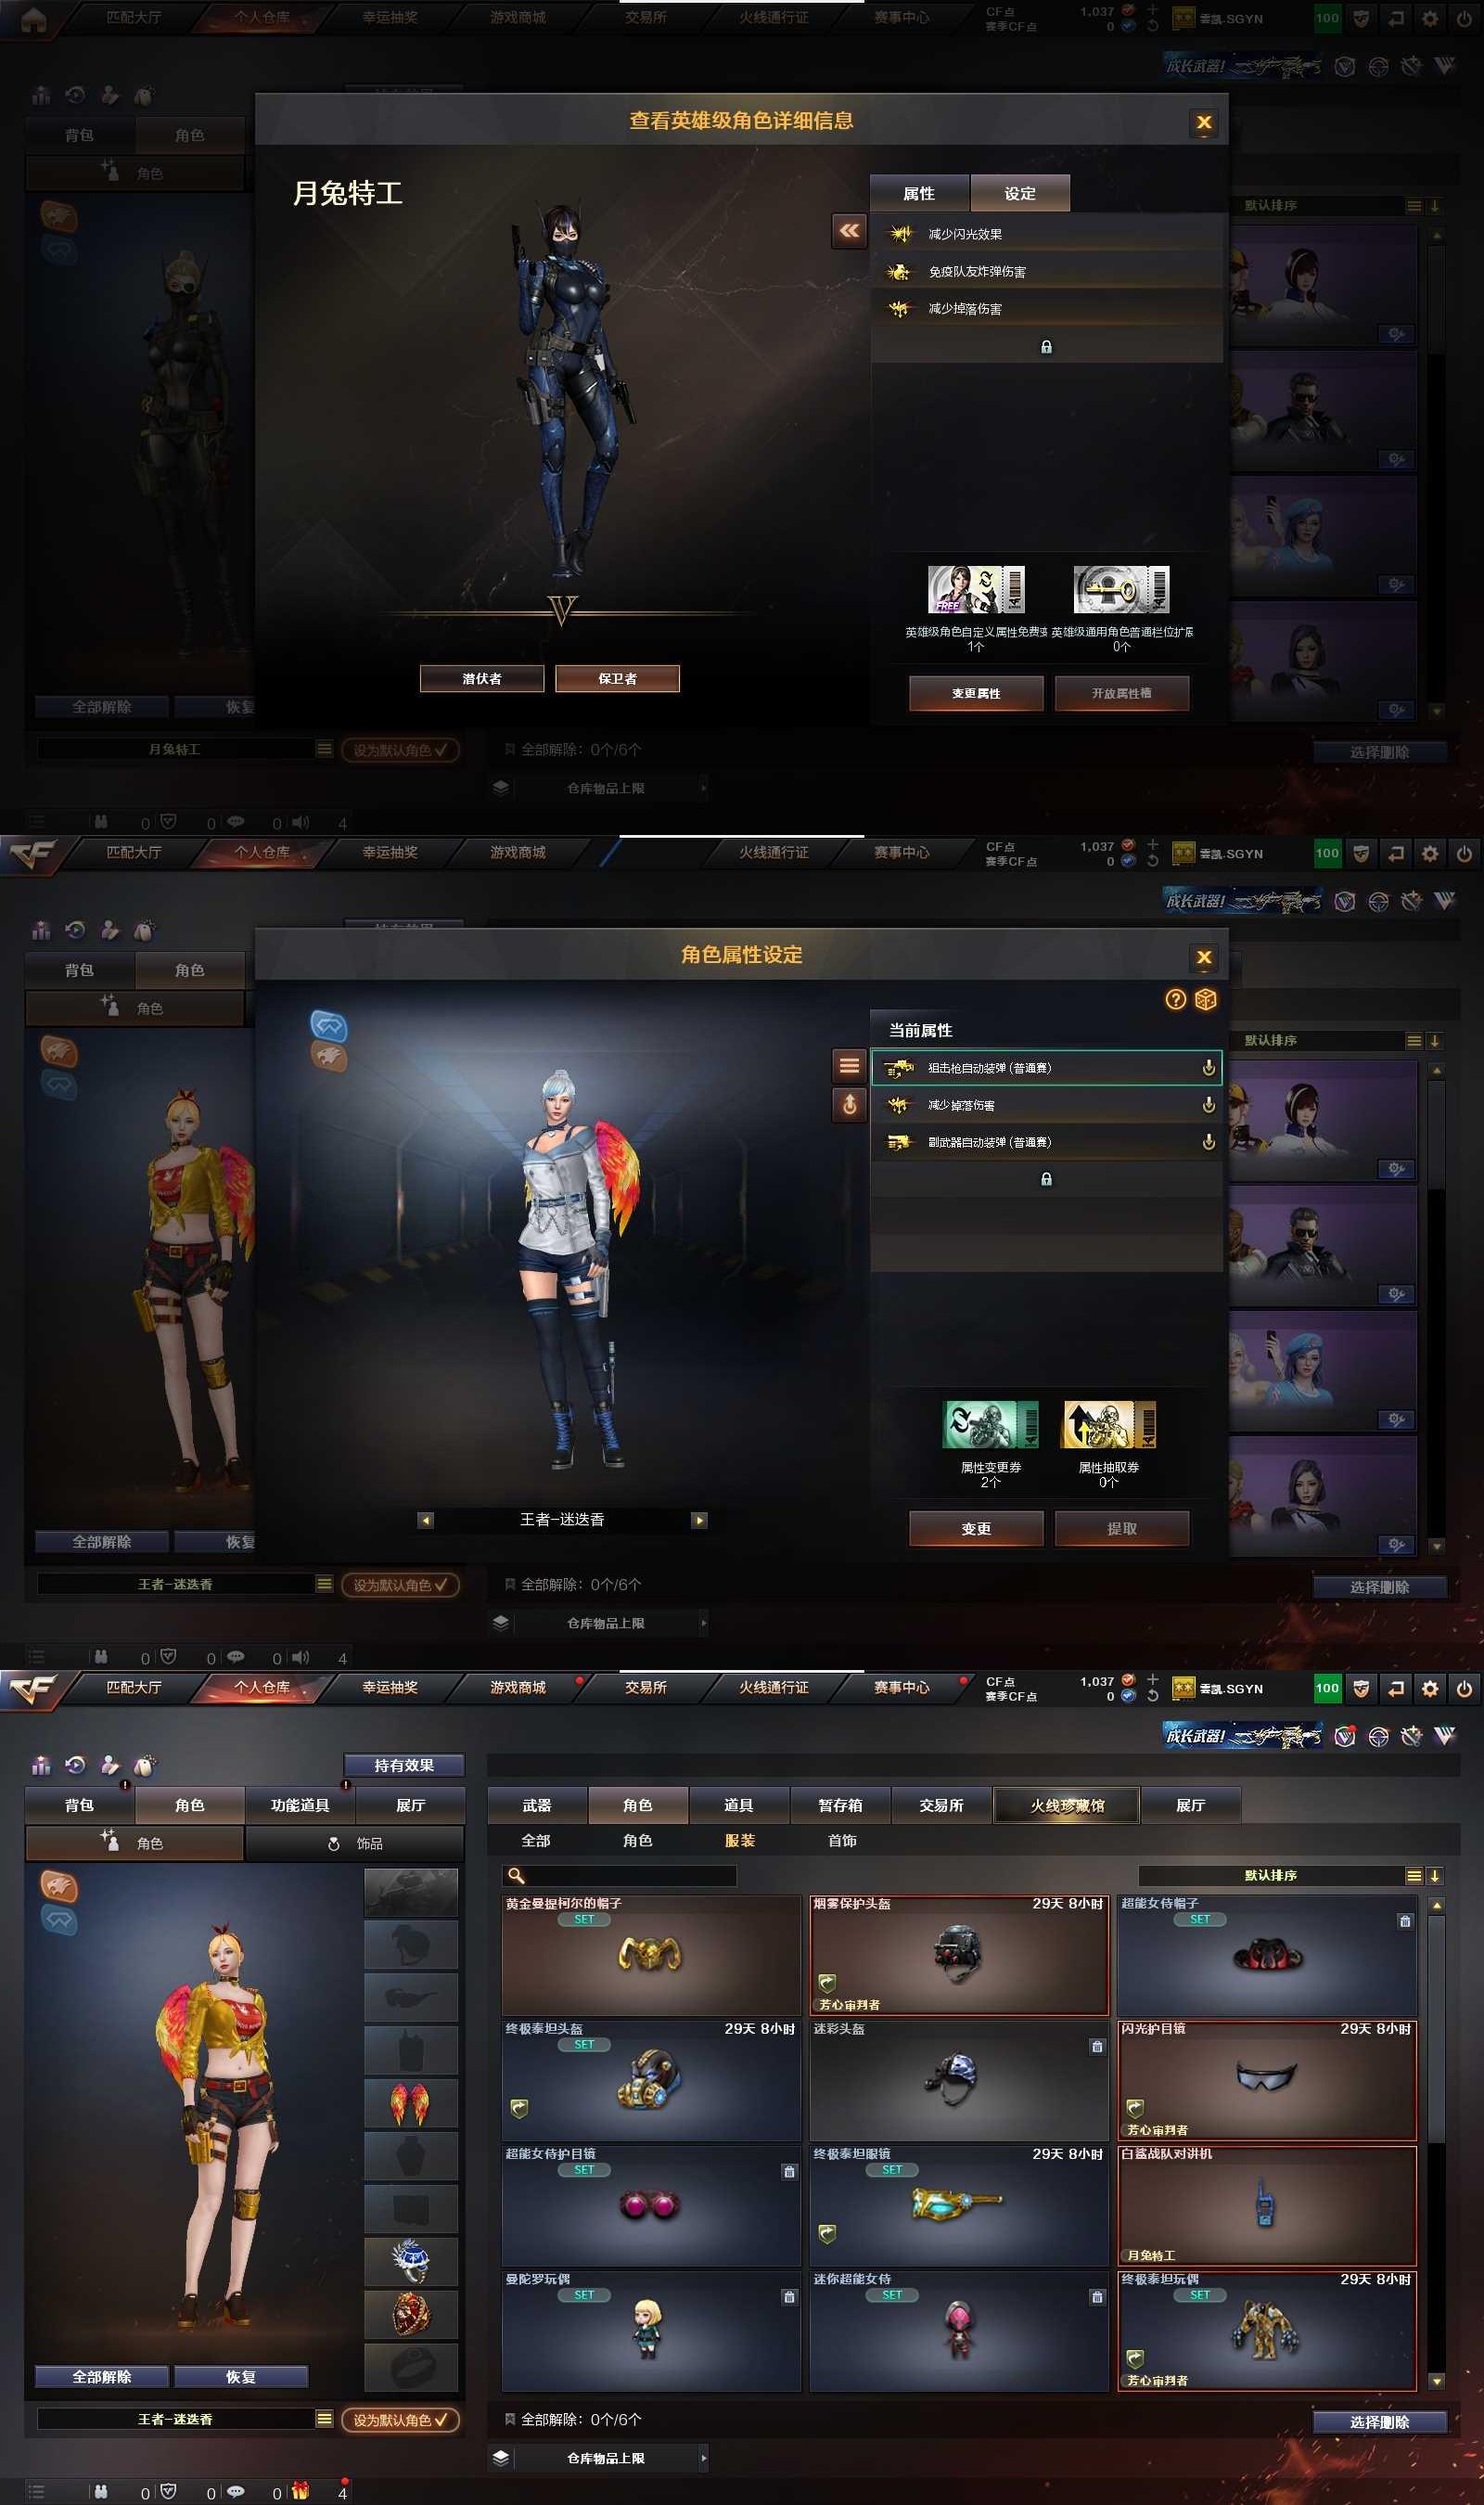The image size is (1484, 2505).
Task: Click SET badge on 黄金曼提柯尔的帽子 card
Action: click(584, 1919)
